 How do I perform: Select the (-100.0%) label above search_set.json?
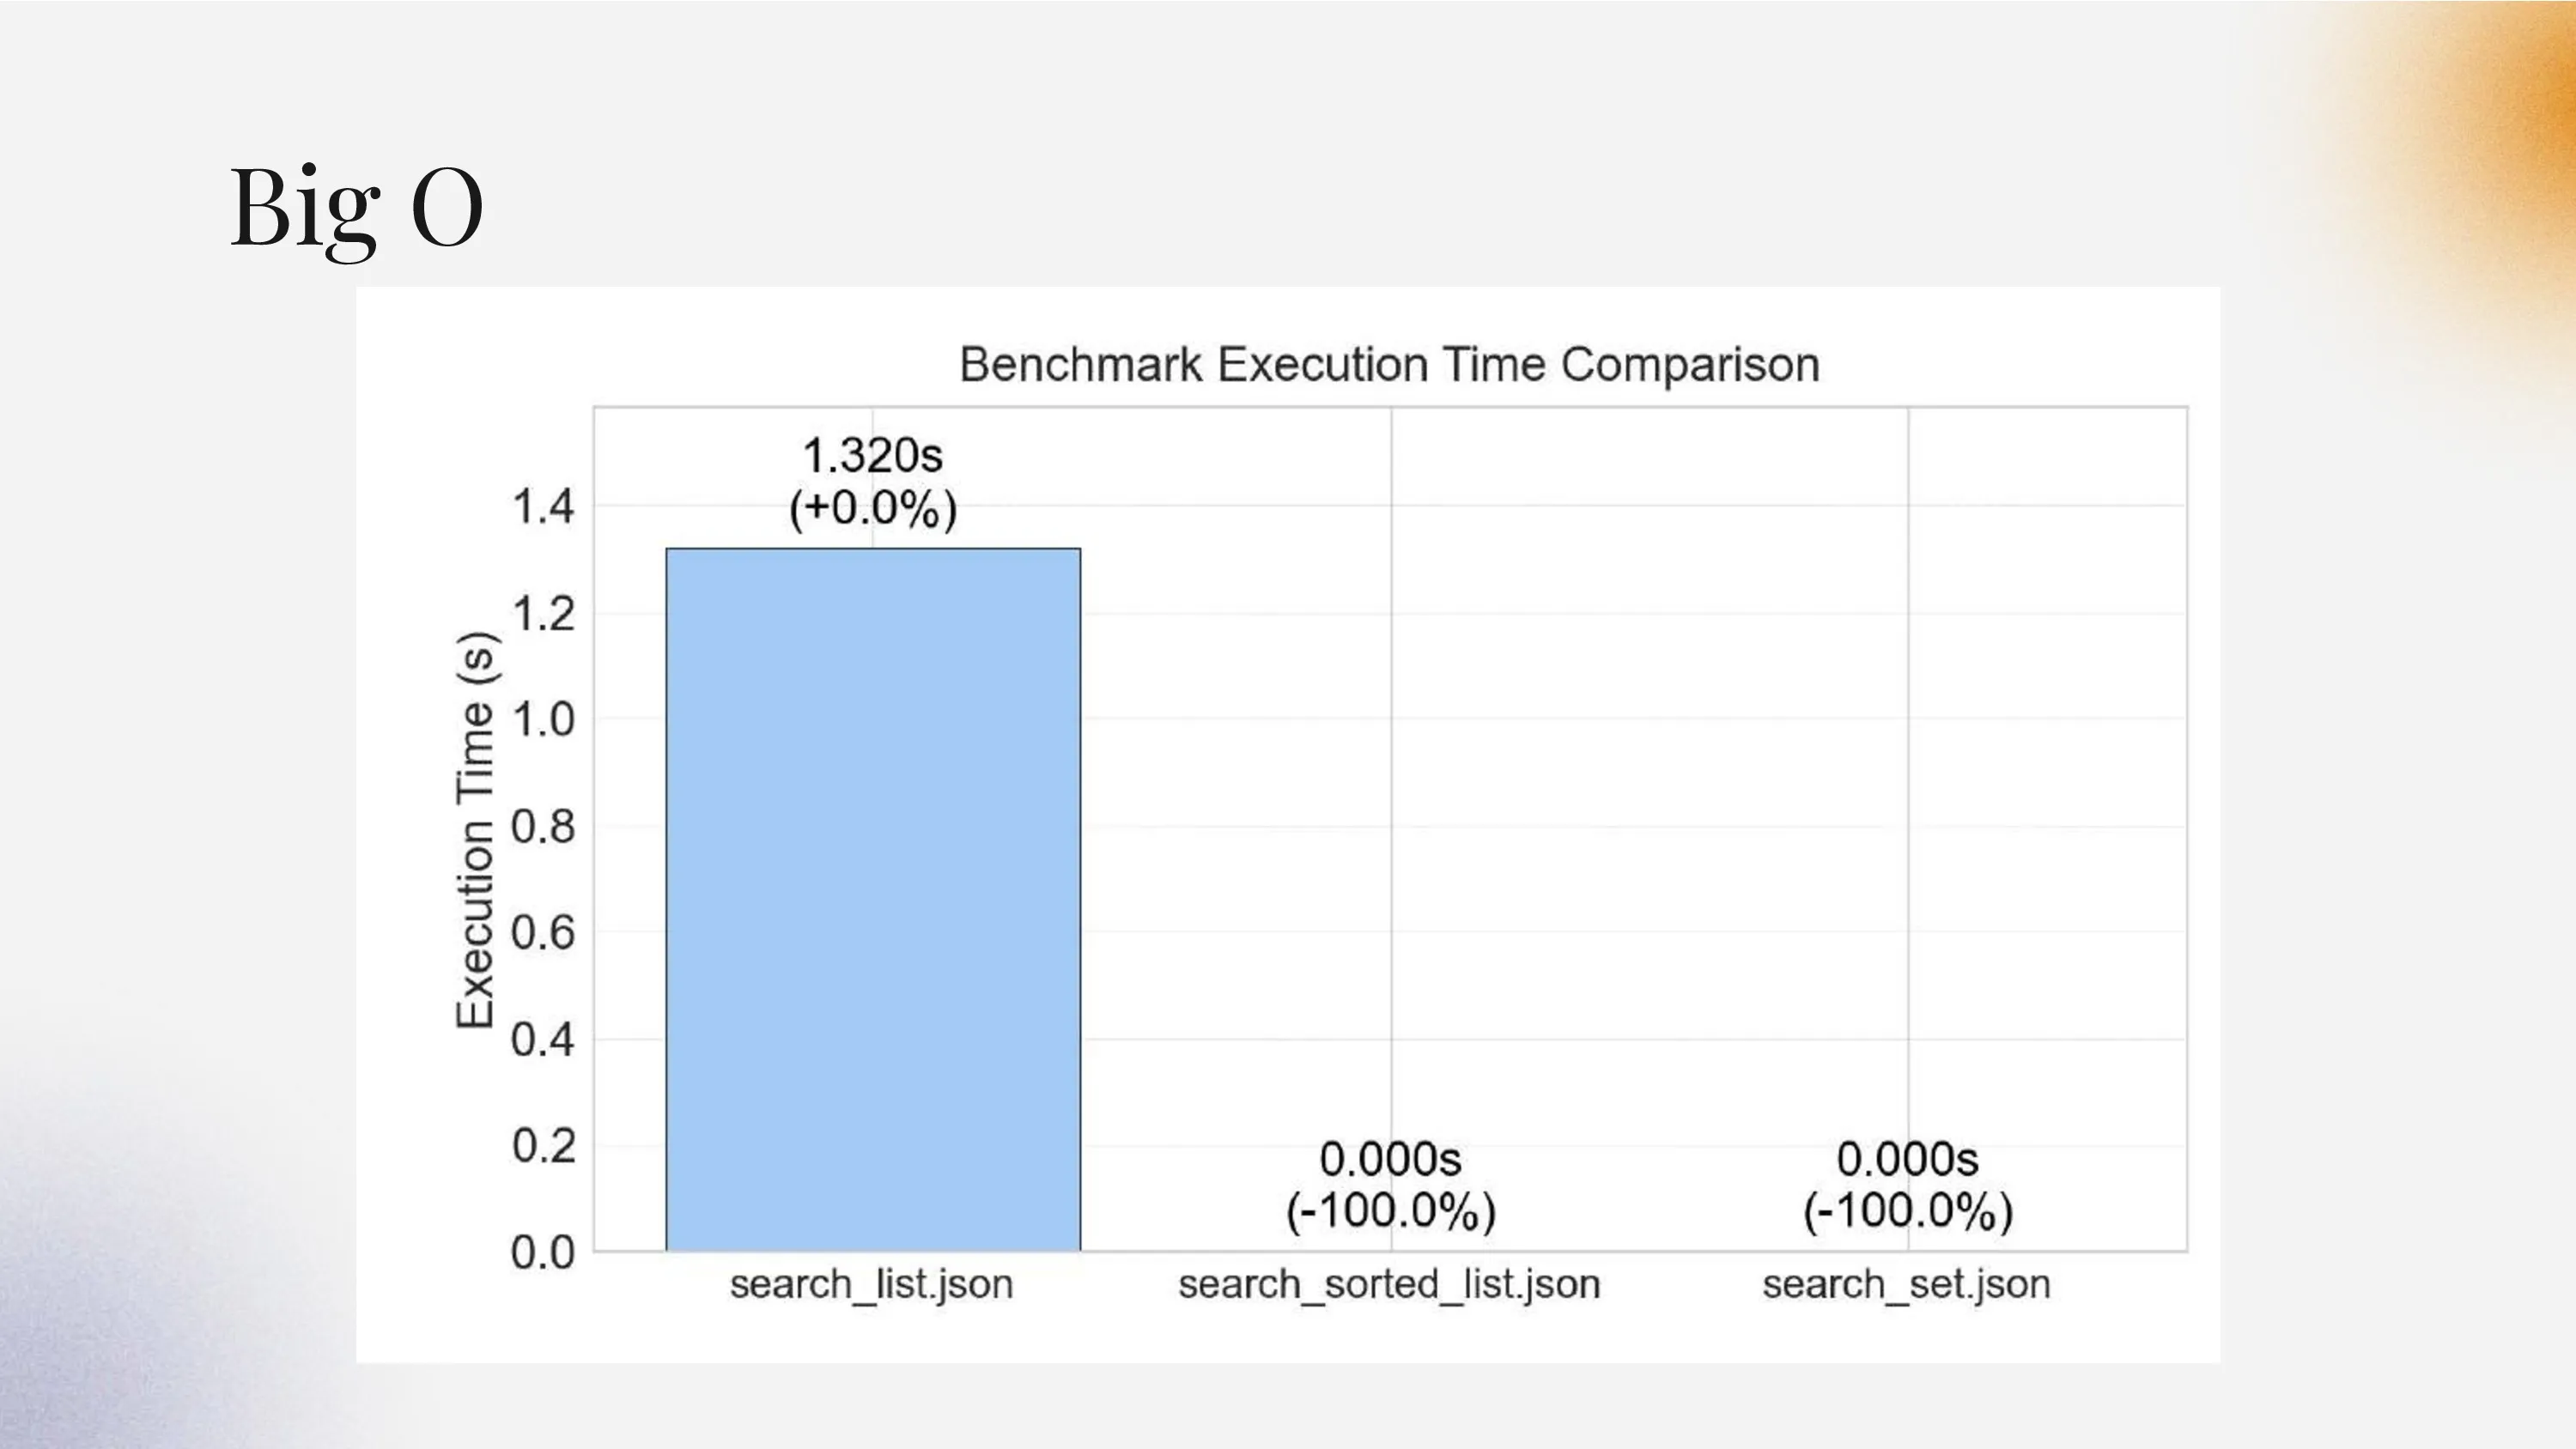pyautogui.click(x=1907, y=1211)
